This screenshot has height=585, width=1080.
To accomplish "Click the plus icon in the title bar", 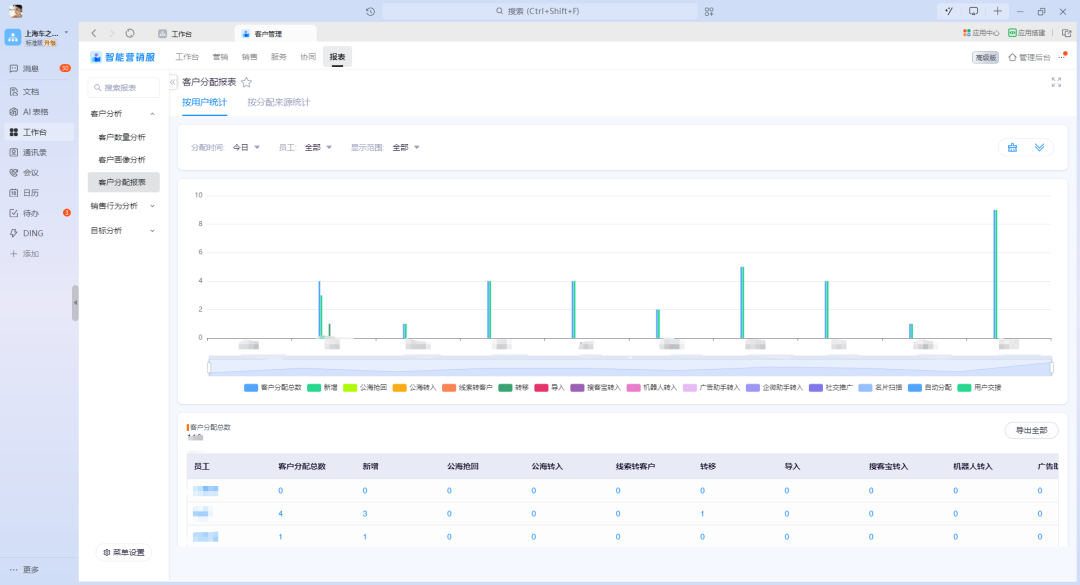I will click(x=997, y=11).
